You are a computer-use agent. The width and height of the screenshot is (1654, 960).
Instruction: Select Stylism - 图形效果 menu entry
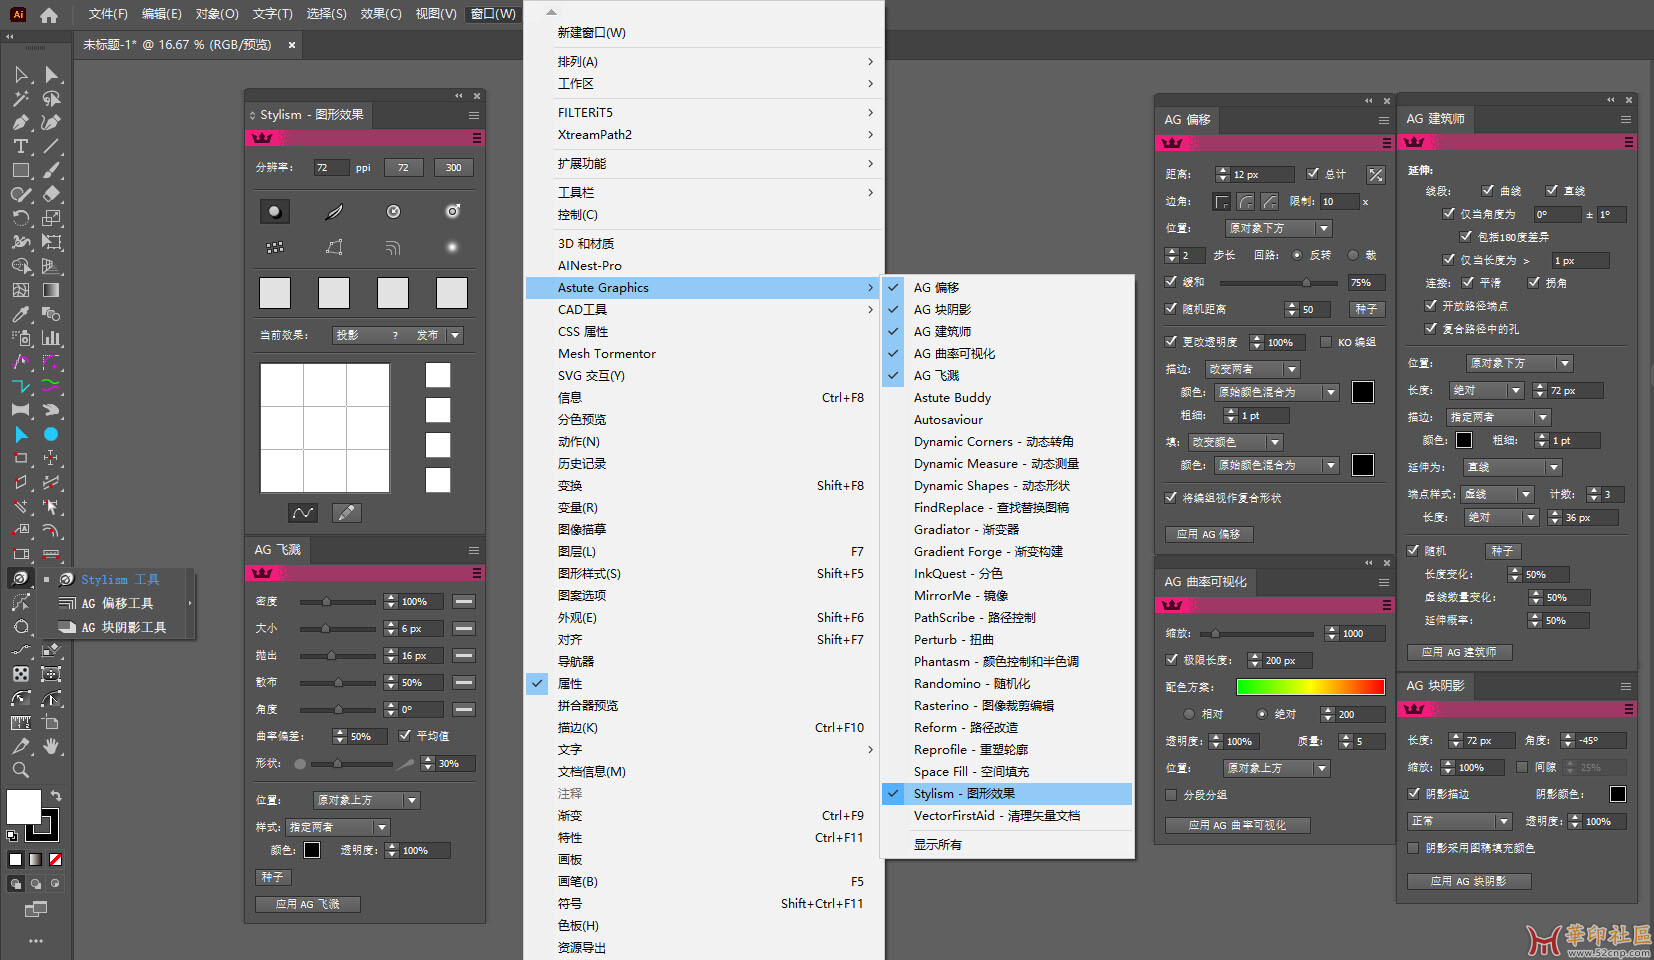pyautogui.click(x=1008, y=793)
